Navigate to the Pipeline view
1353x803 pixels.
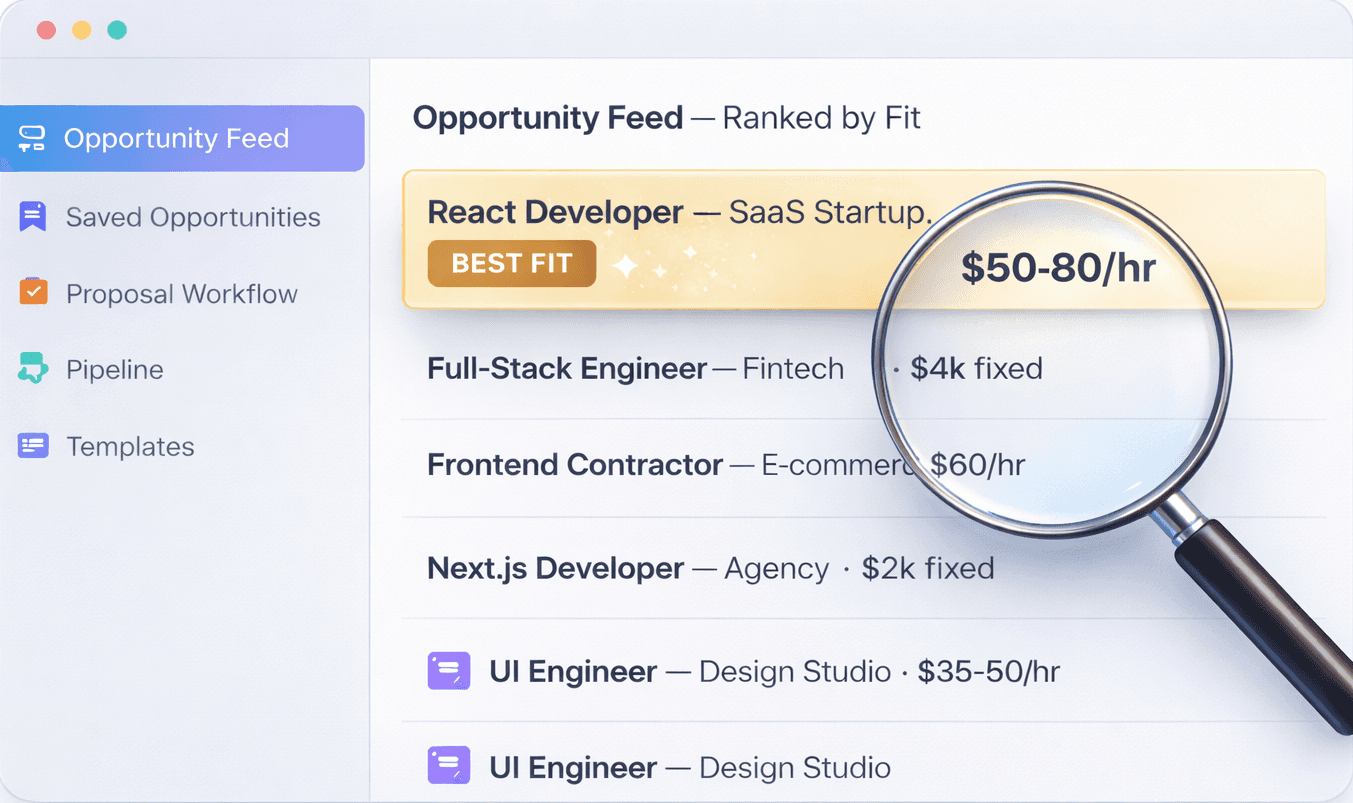coord(114,369)
